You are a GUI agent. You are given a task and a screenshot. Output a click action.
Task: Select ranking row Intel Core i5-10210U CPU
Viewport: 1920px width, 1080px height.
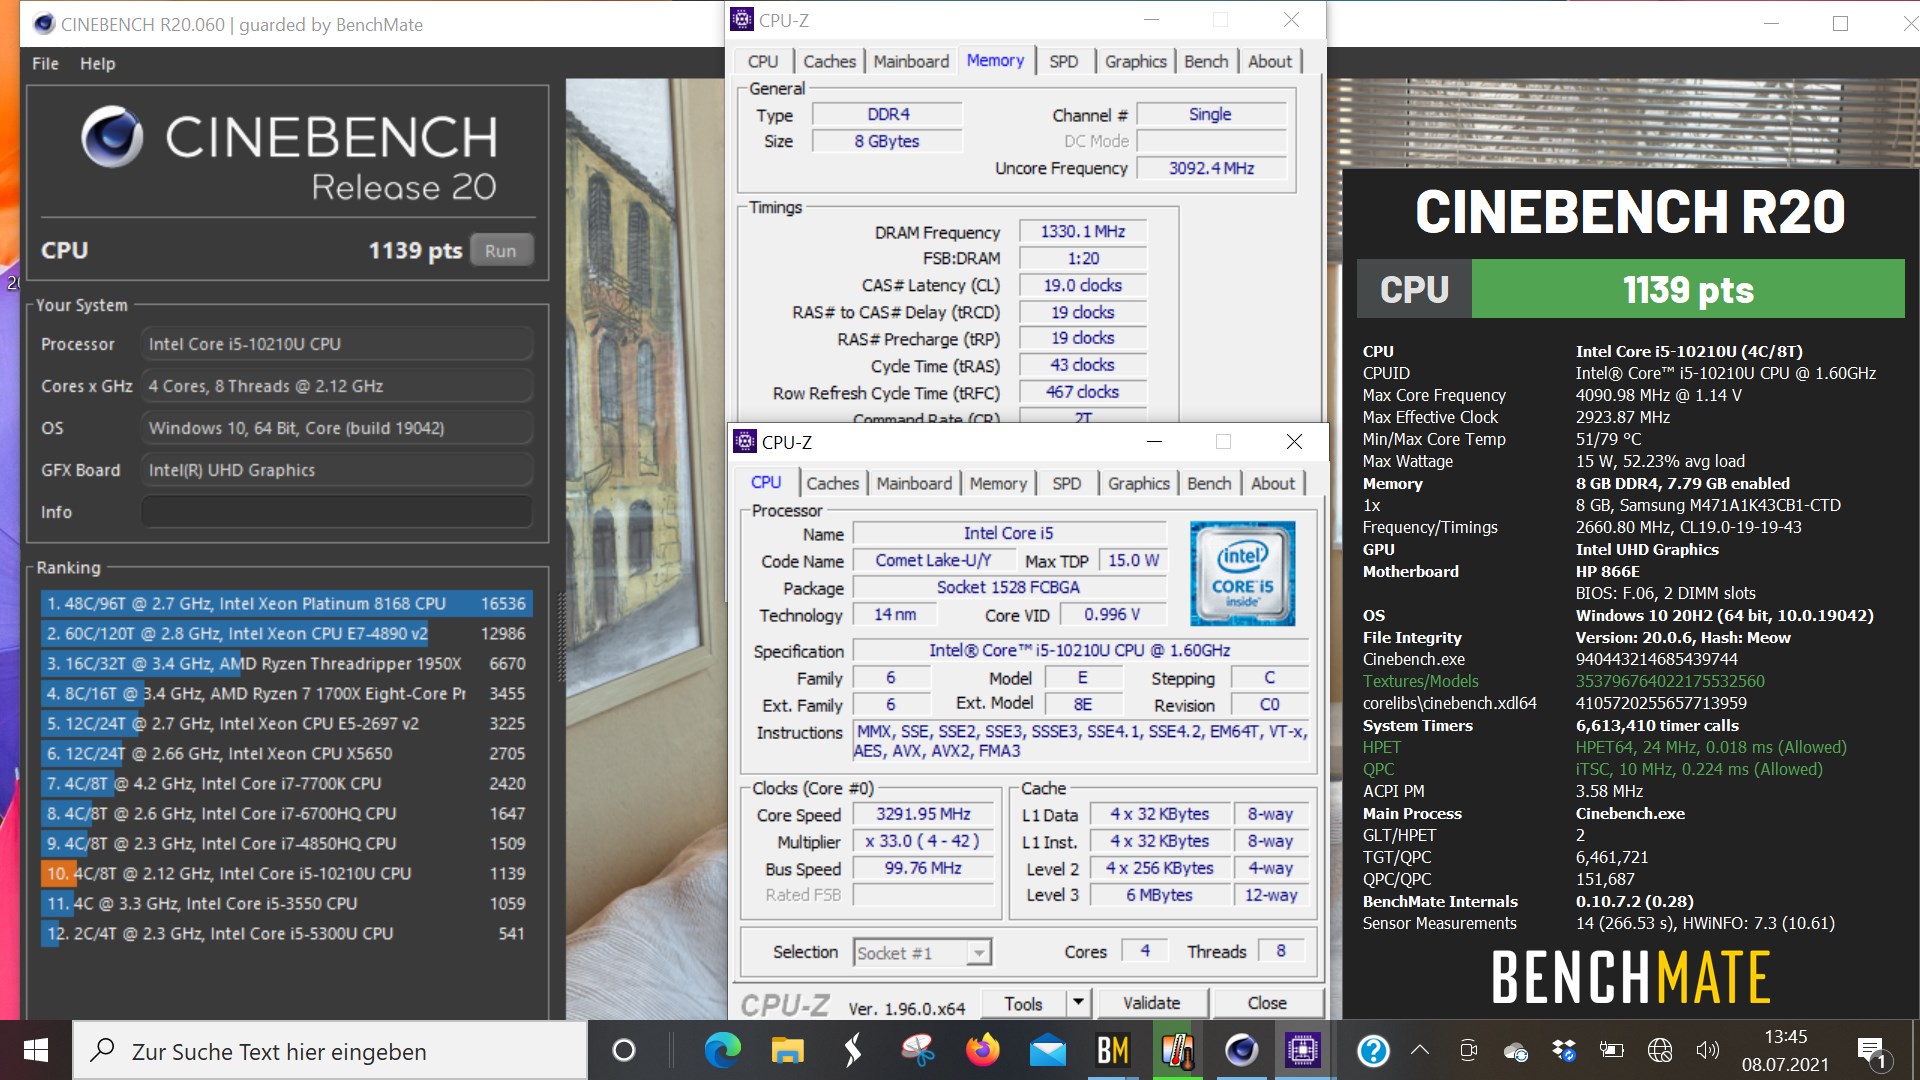pos(286,873)
